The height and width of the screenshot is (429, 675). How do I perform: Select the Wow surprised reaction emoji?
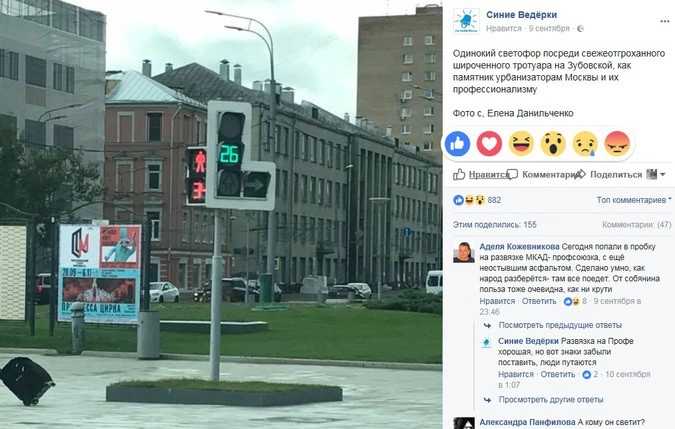point(553,144)
